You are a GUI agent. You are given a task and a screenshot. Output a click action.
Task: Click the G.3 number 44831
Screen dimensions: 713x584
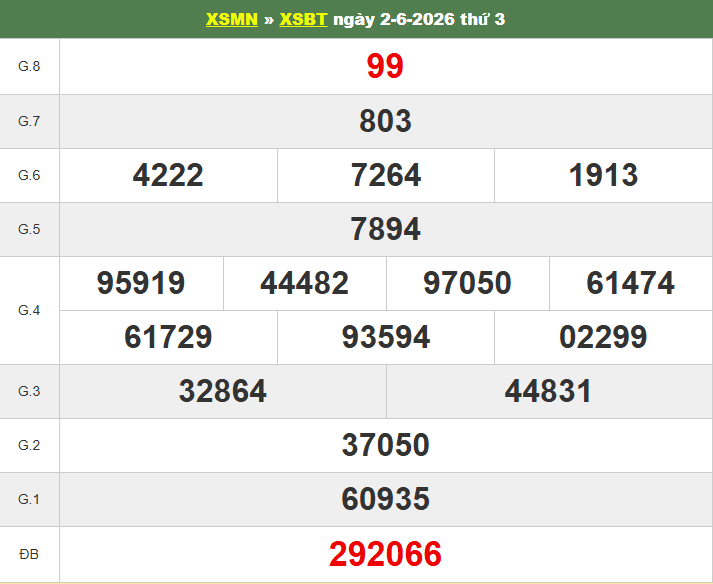[x=549, y=391]
